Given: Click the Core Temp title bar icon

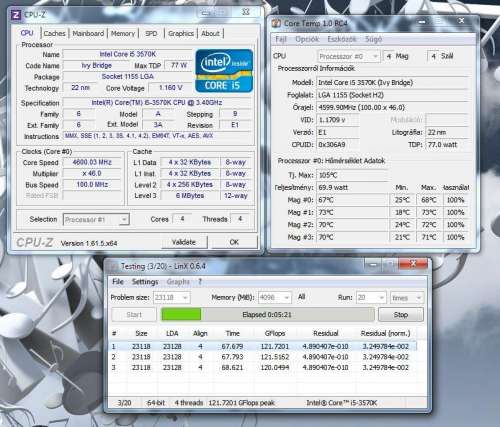Looking at the screenshot, I should pos(276,23).
